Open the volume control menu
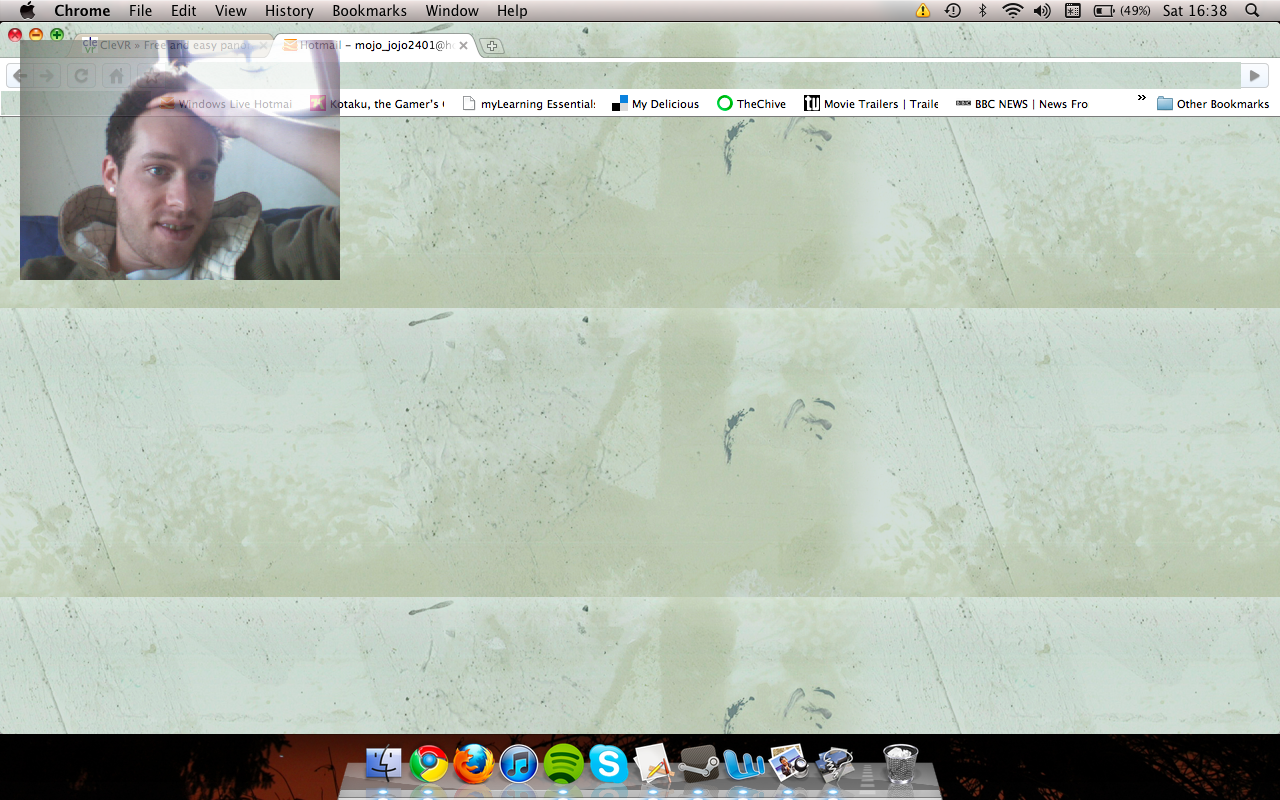Viewport: 1280px width, 800px height. 1042,11
